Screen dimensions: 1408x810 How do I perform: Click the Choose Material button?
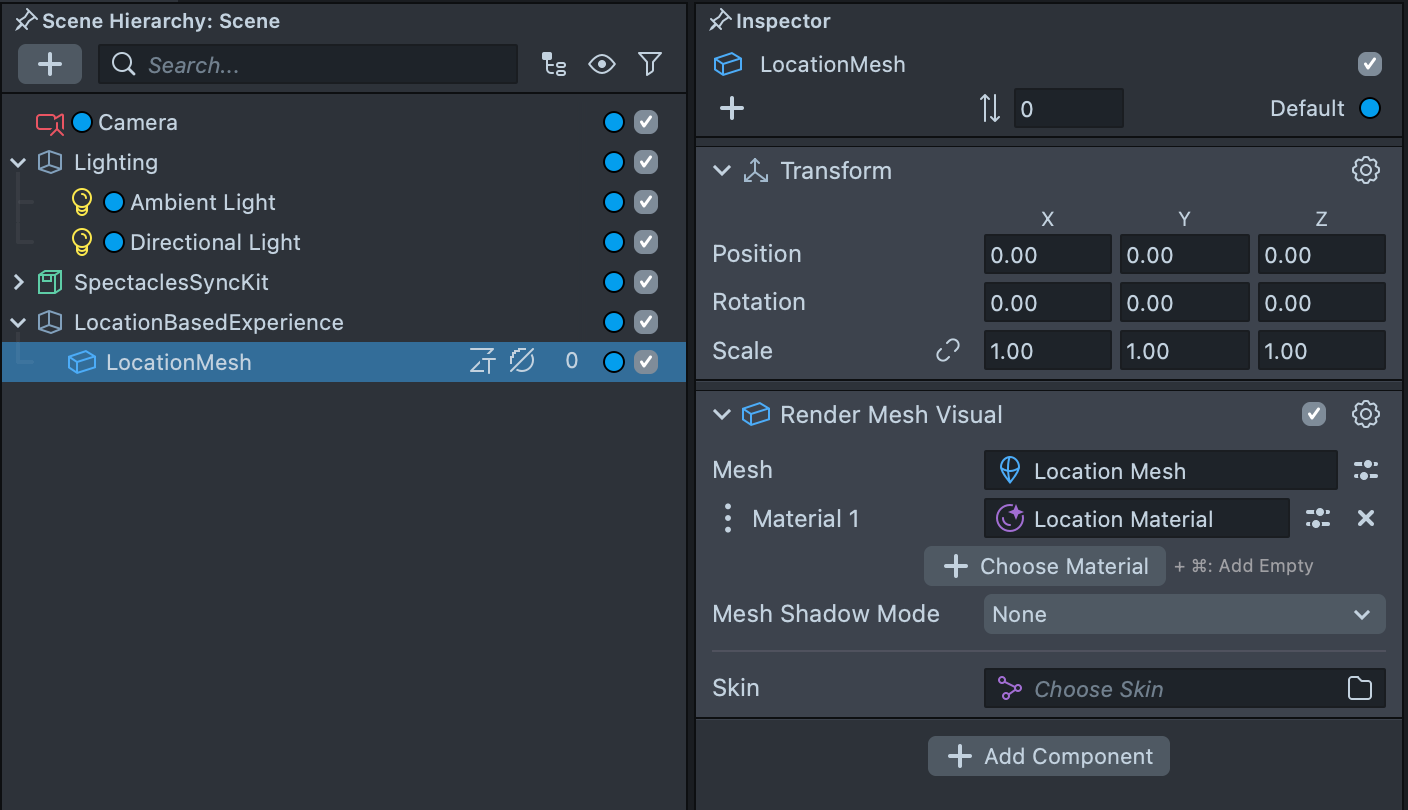pos(1045,566)
